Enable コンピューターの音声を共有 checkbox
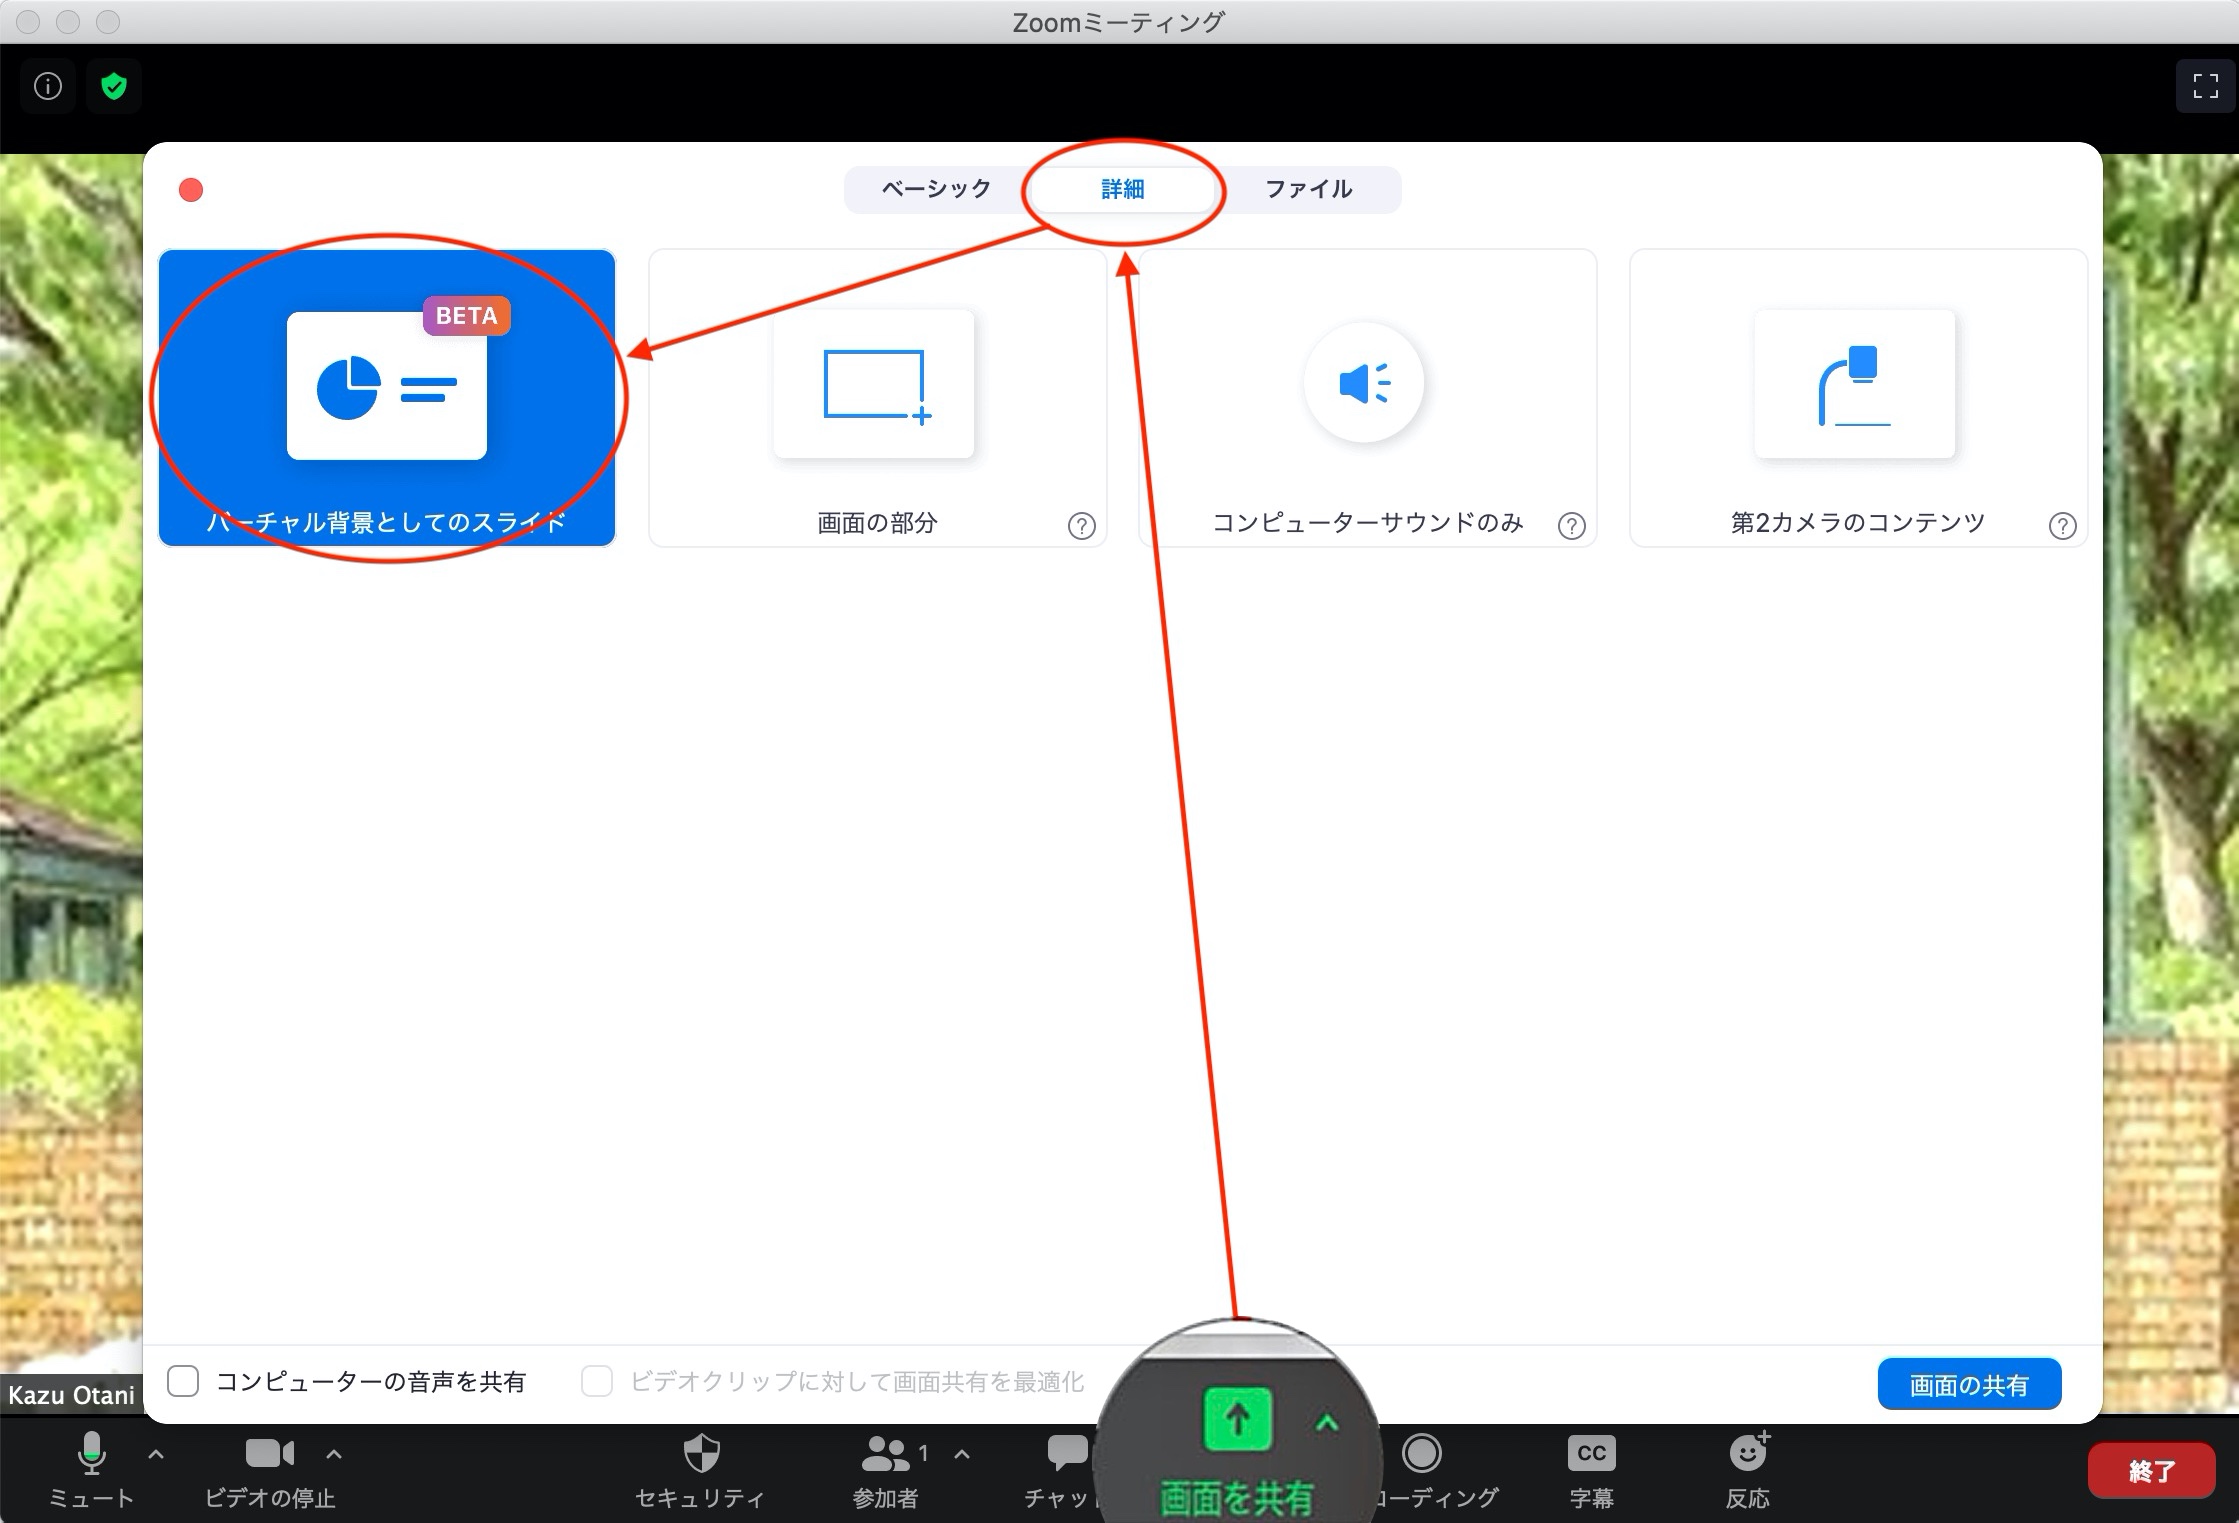The height and width of the screenshot is (1523, 2239). [x=183, y=1381]
